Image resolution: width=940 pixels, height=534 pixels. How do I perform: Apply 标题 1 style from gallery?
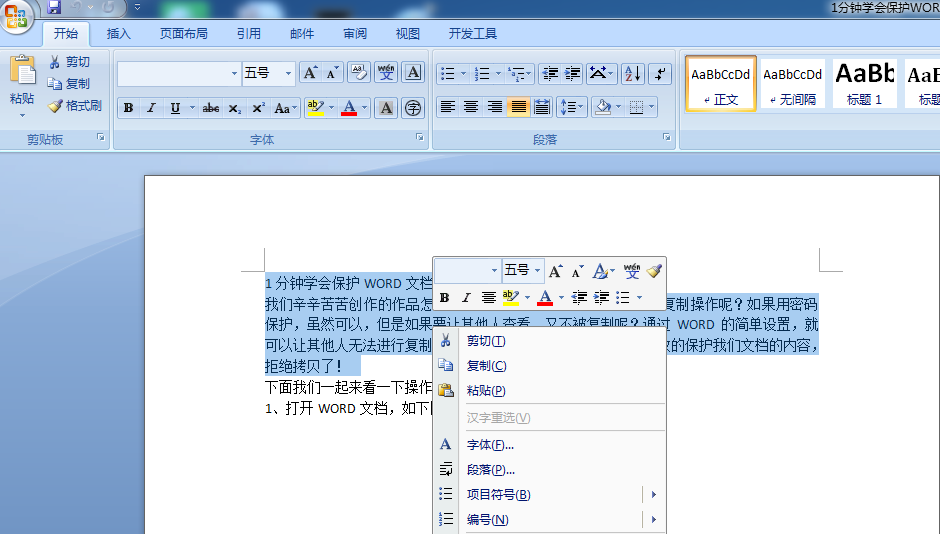click(x=864, y=84)
